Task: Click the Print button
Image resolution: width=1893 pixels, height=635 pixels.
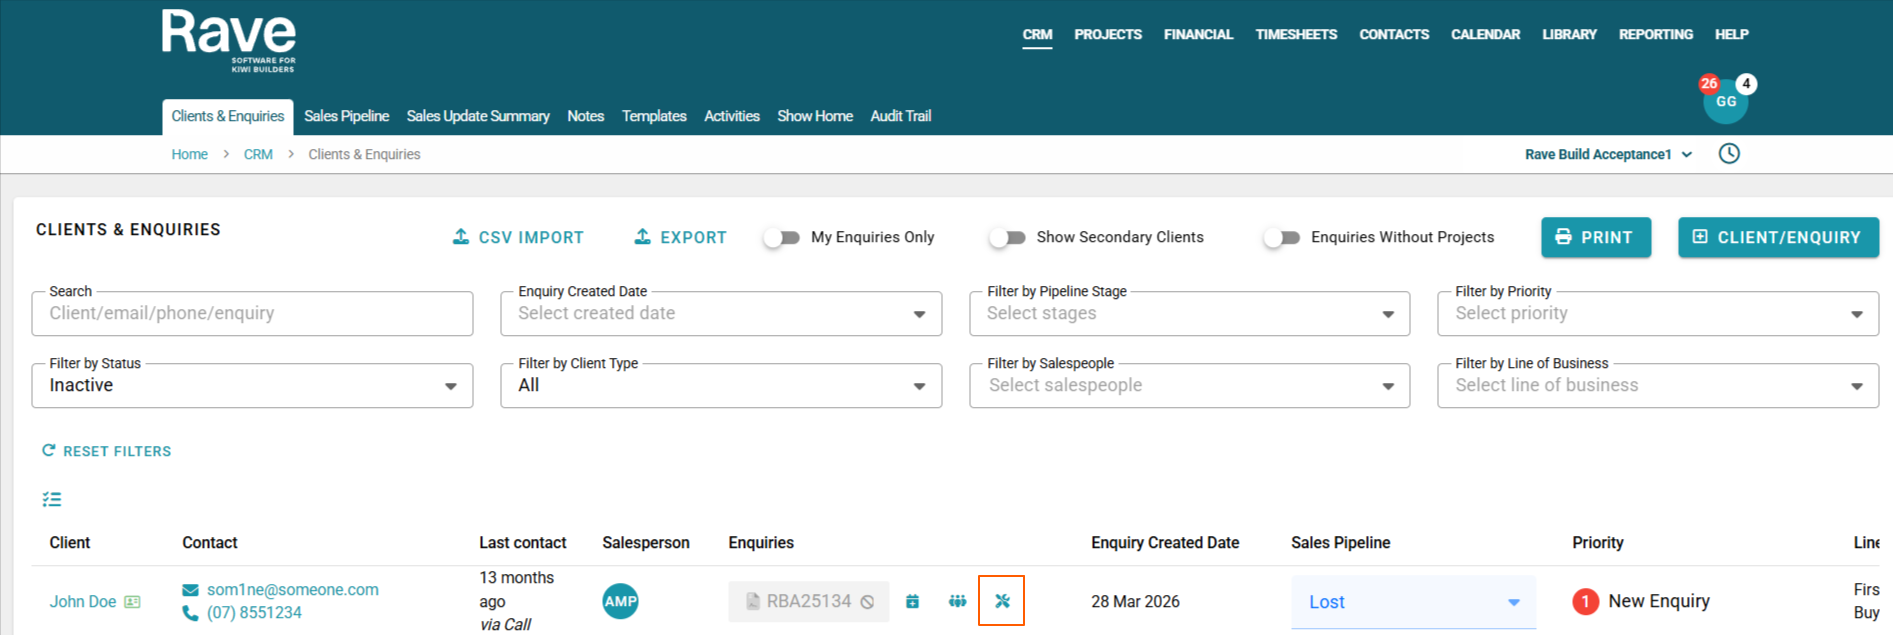Action: (1595, 238)
